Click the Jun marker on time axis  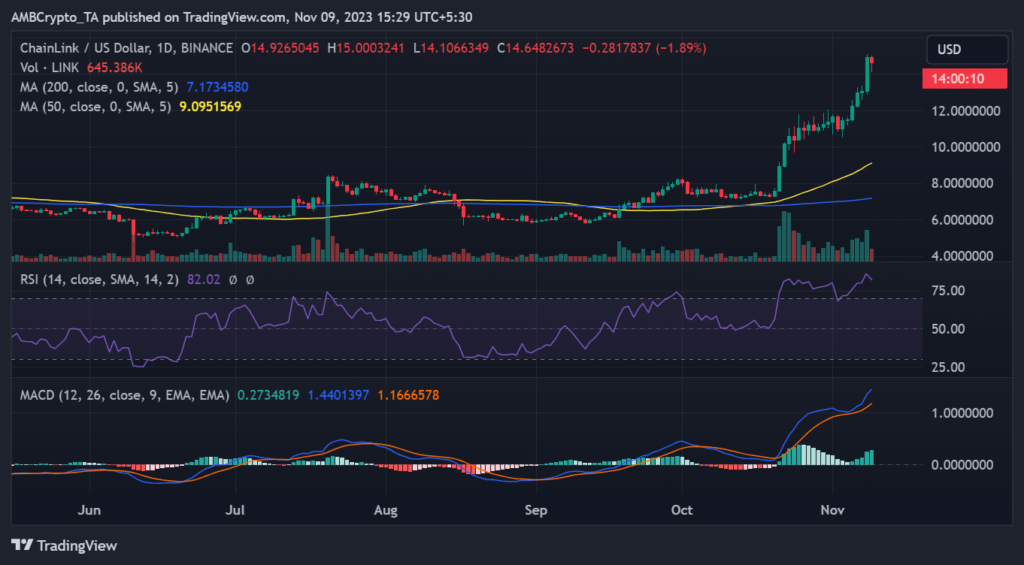click(x=90, y=510)
